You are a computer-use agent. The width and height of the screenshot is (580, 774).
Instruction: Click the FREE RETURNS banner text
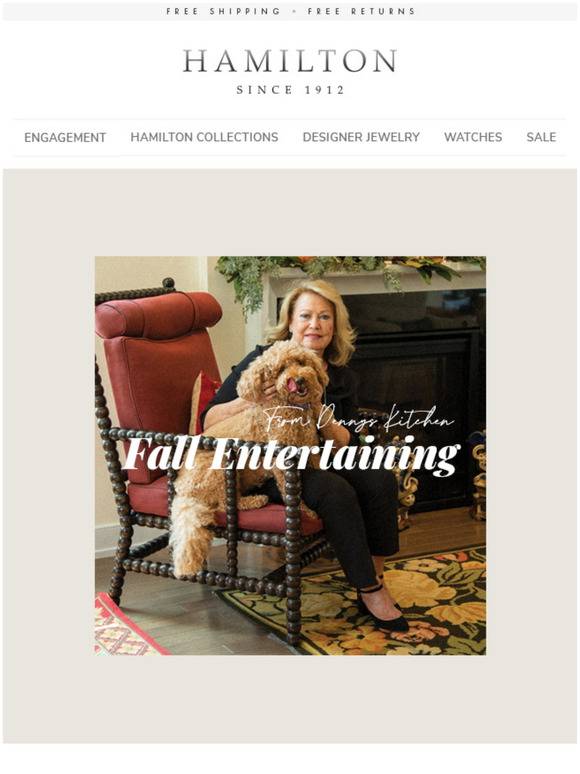point(361,11)
